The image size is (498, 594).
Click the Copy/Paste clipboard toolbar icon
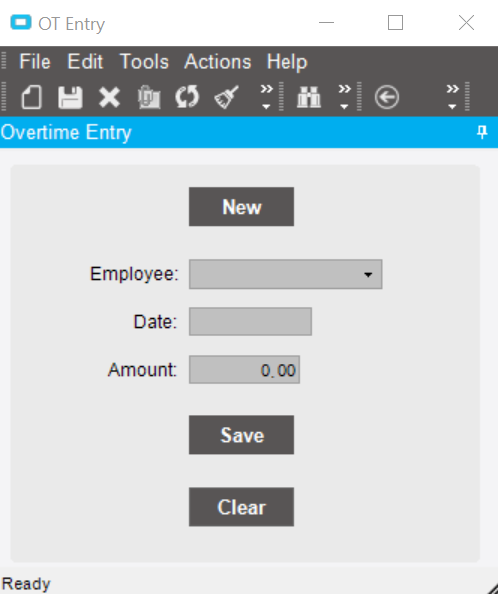click(149, 97)
